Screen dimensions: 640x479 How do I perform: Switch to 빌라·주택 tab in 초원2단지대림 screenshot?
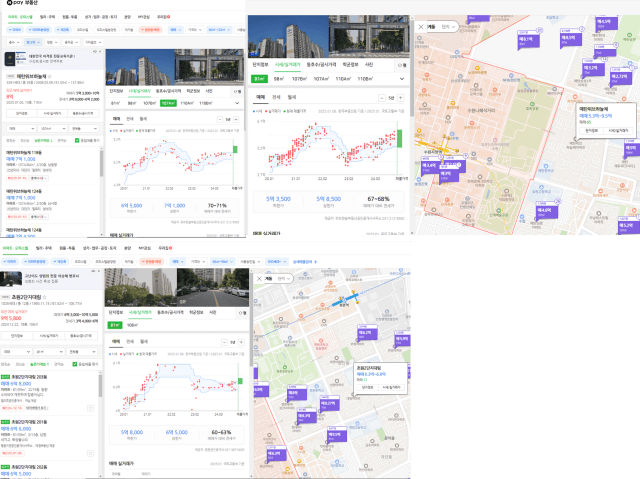point(44,248)
